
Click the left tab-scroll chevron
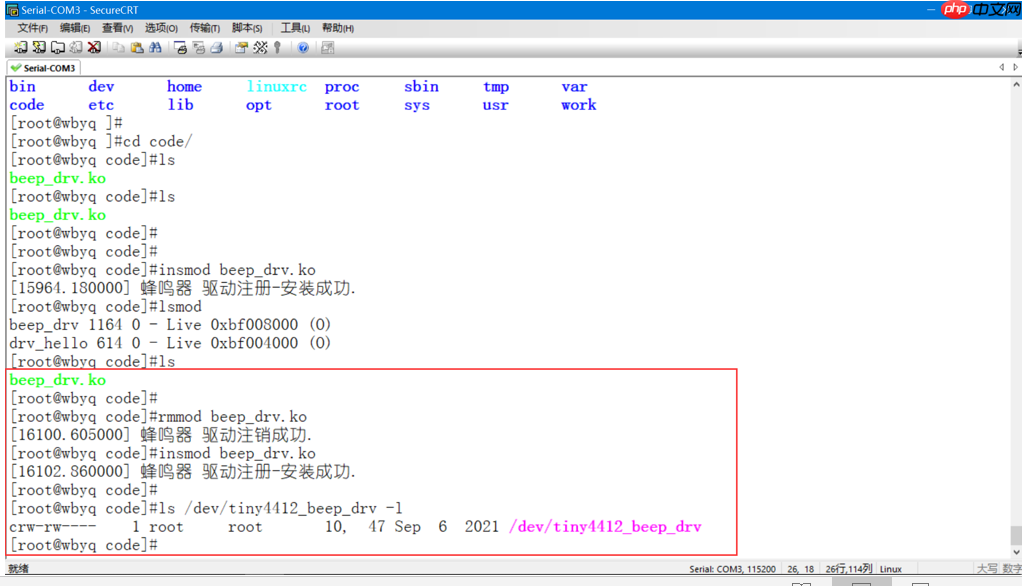tap(1002, 67)
